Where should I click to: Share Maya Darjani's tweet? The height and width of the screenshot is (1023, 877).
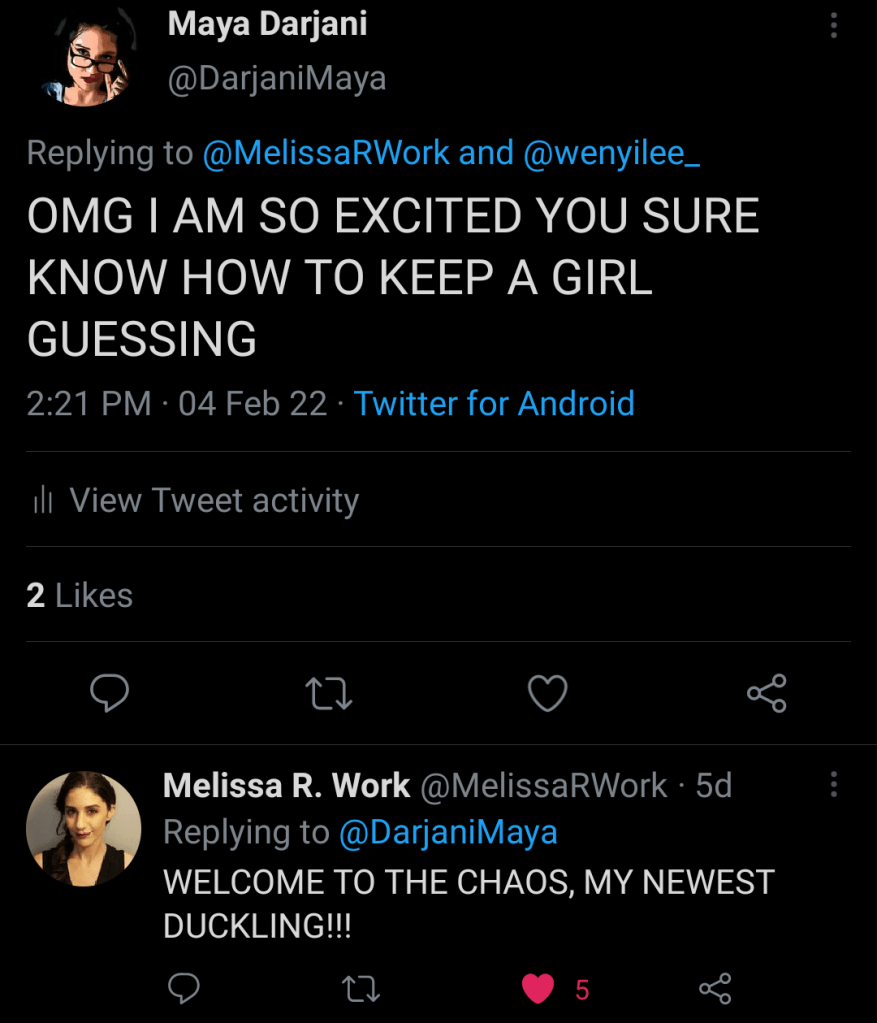767,693
